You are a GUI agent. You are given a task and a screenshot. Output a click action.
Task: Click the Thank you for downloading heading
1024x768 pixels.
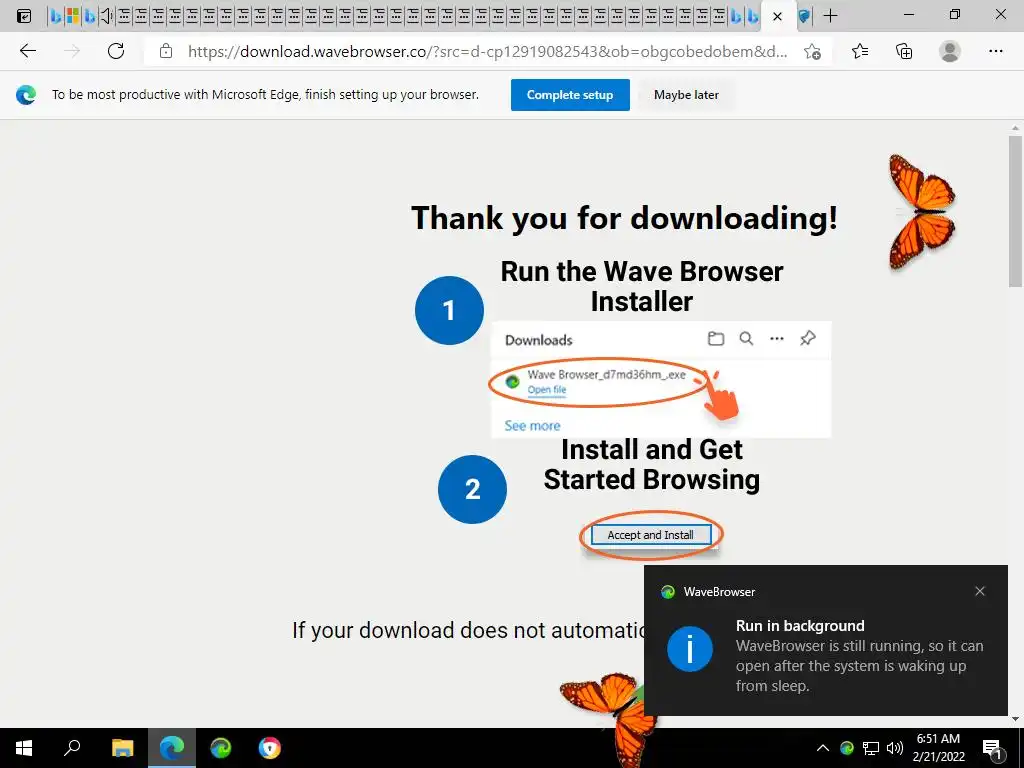coord(624,217)
